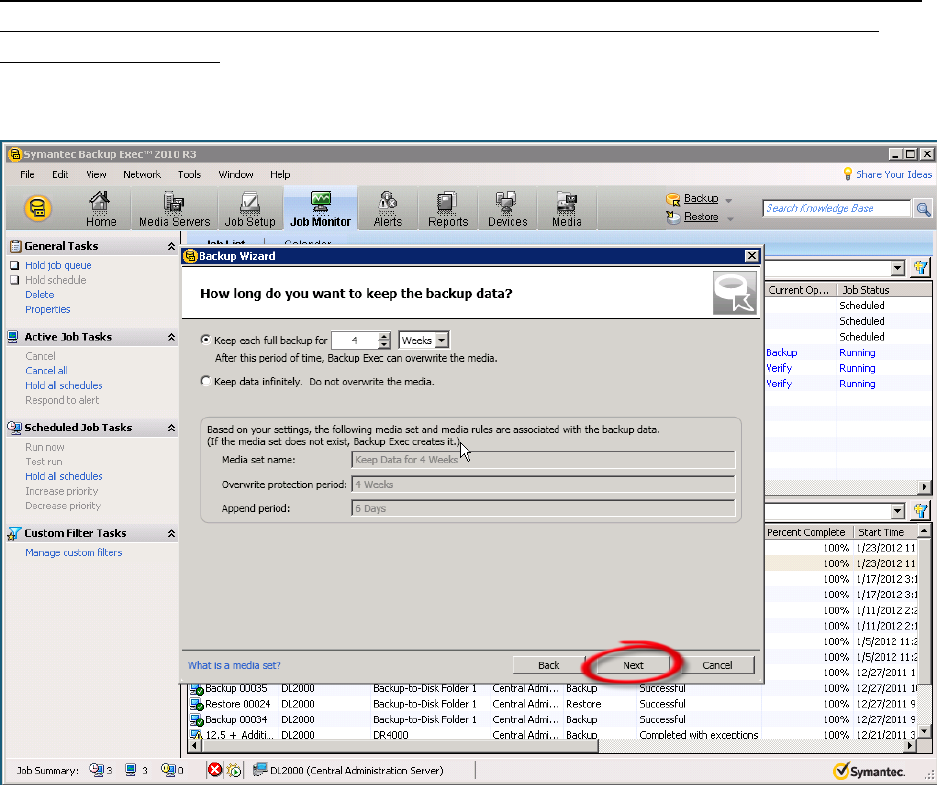Screen dimensions: 937x785
Task: Open the Weeks unit dropdown
Action: click(x=442, y=340)
